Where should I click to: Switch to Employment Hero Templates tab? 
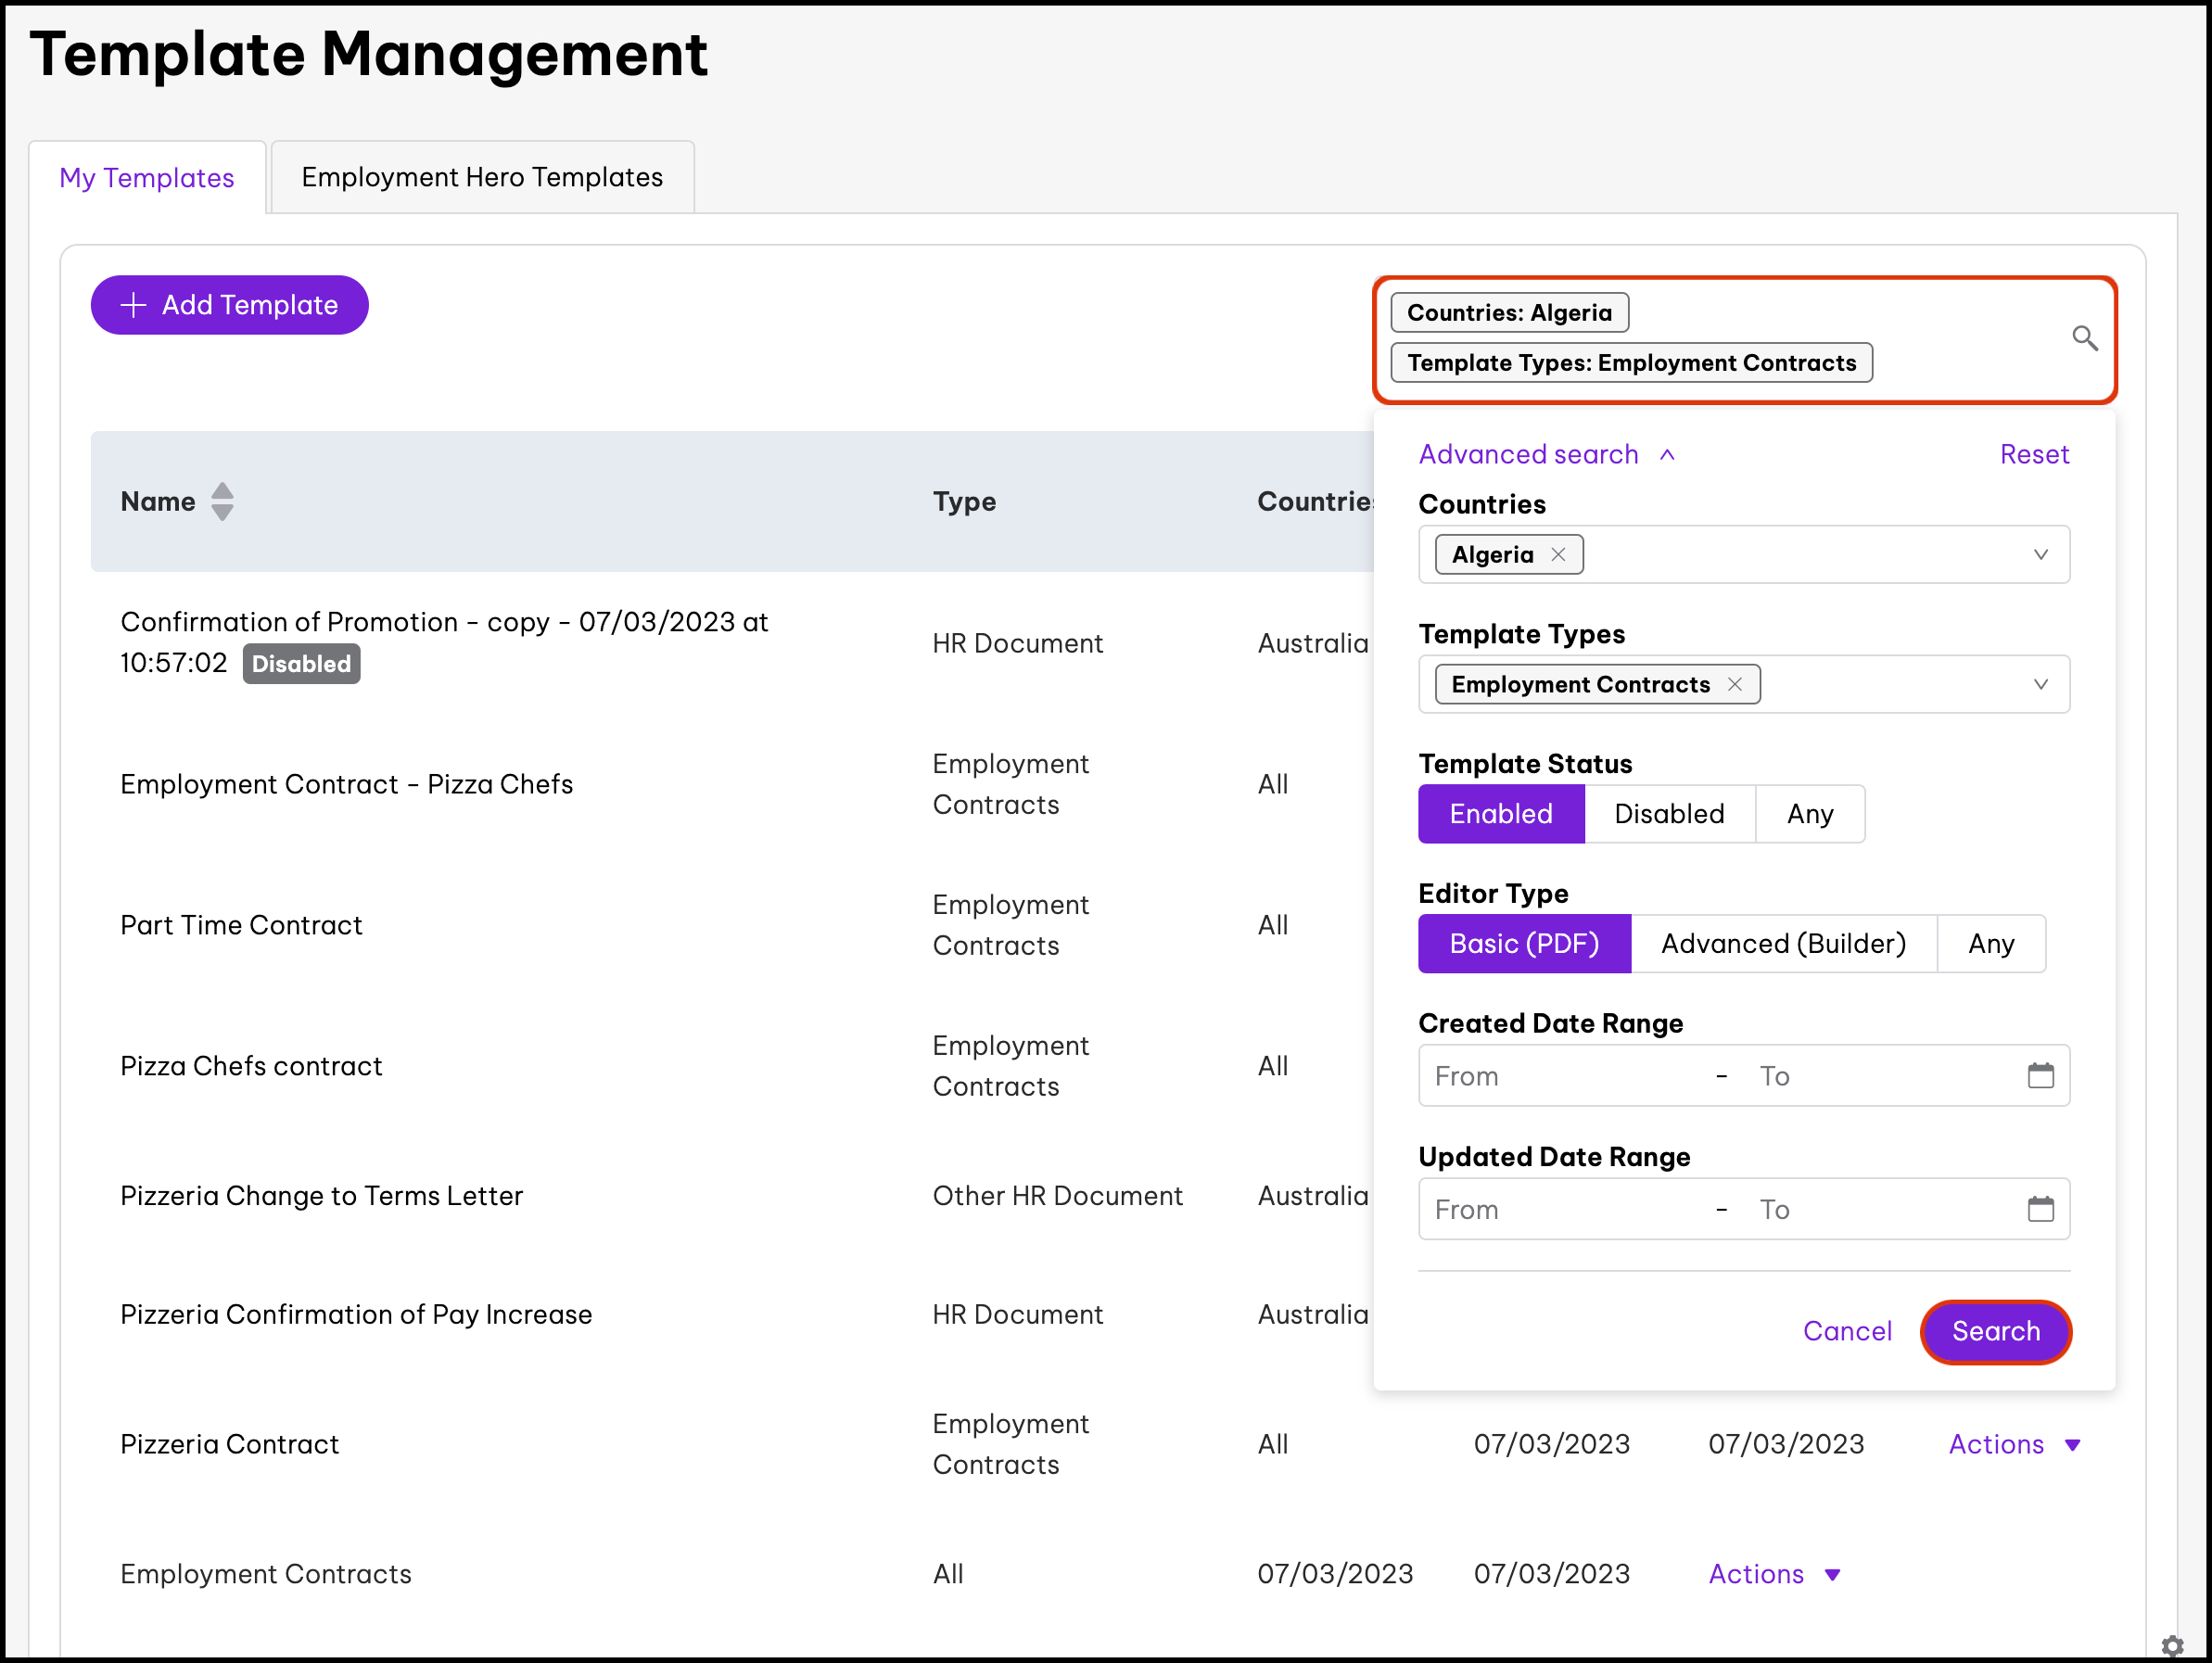pyautogui.click(x=482, y=177)
